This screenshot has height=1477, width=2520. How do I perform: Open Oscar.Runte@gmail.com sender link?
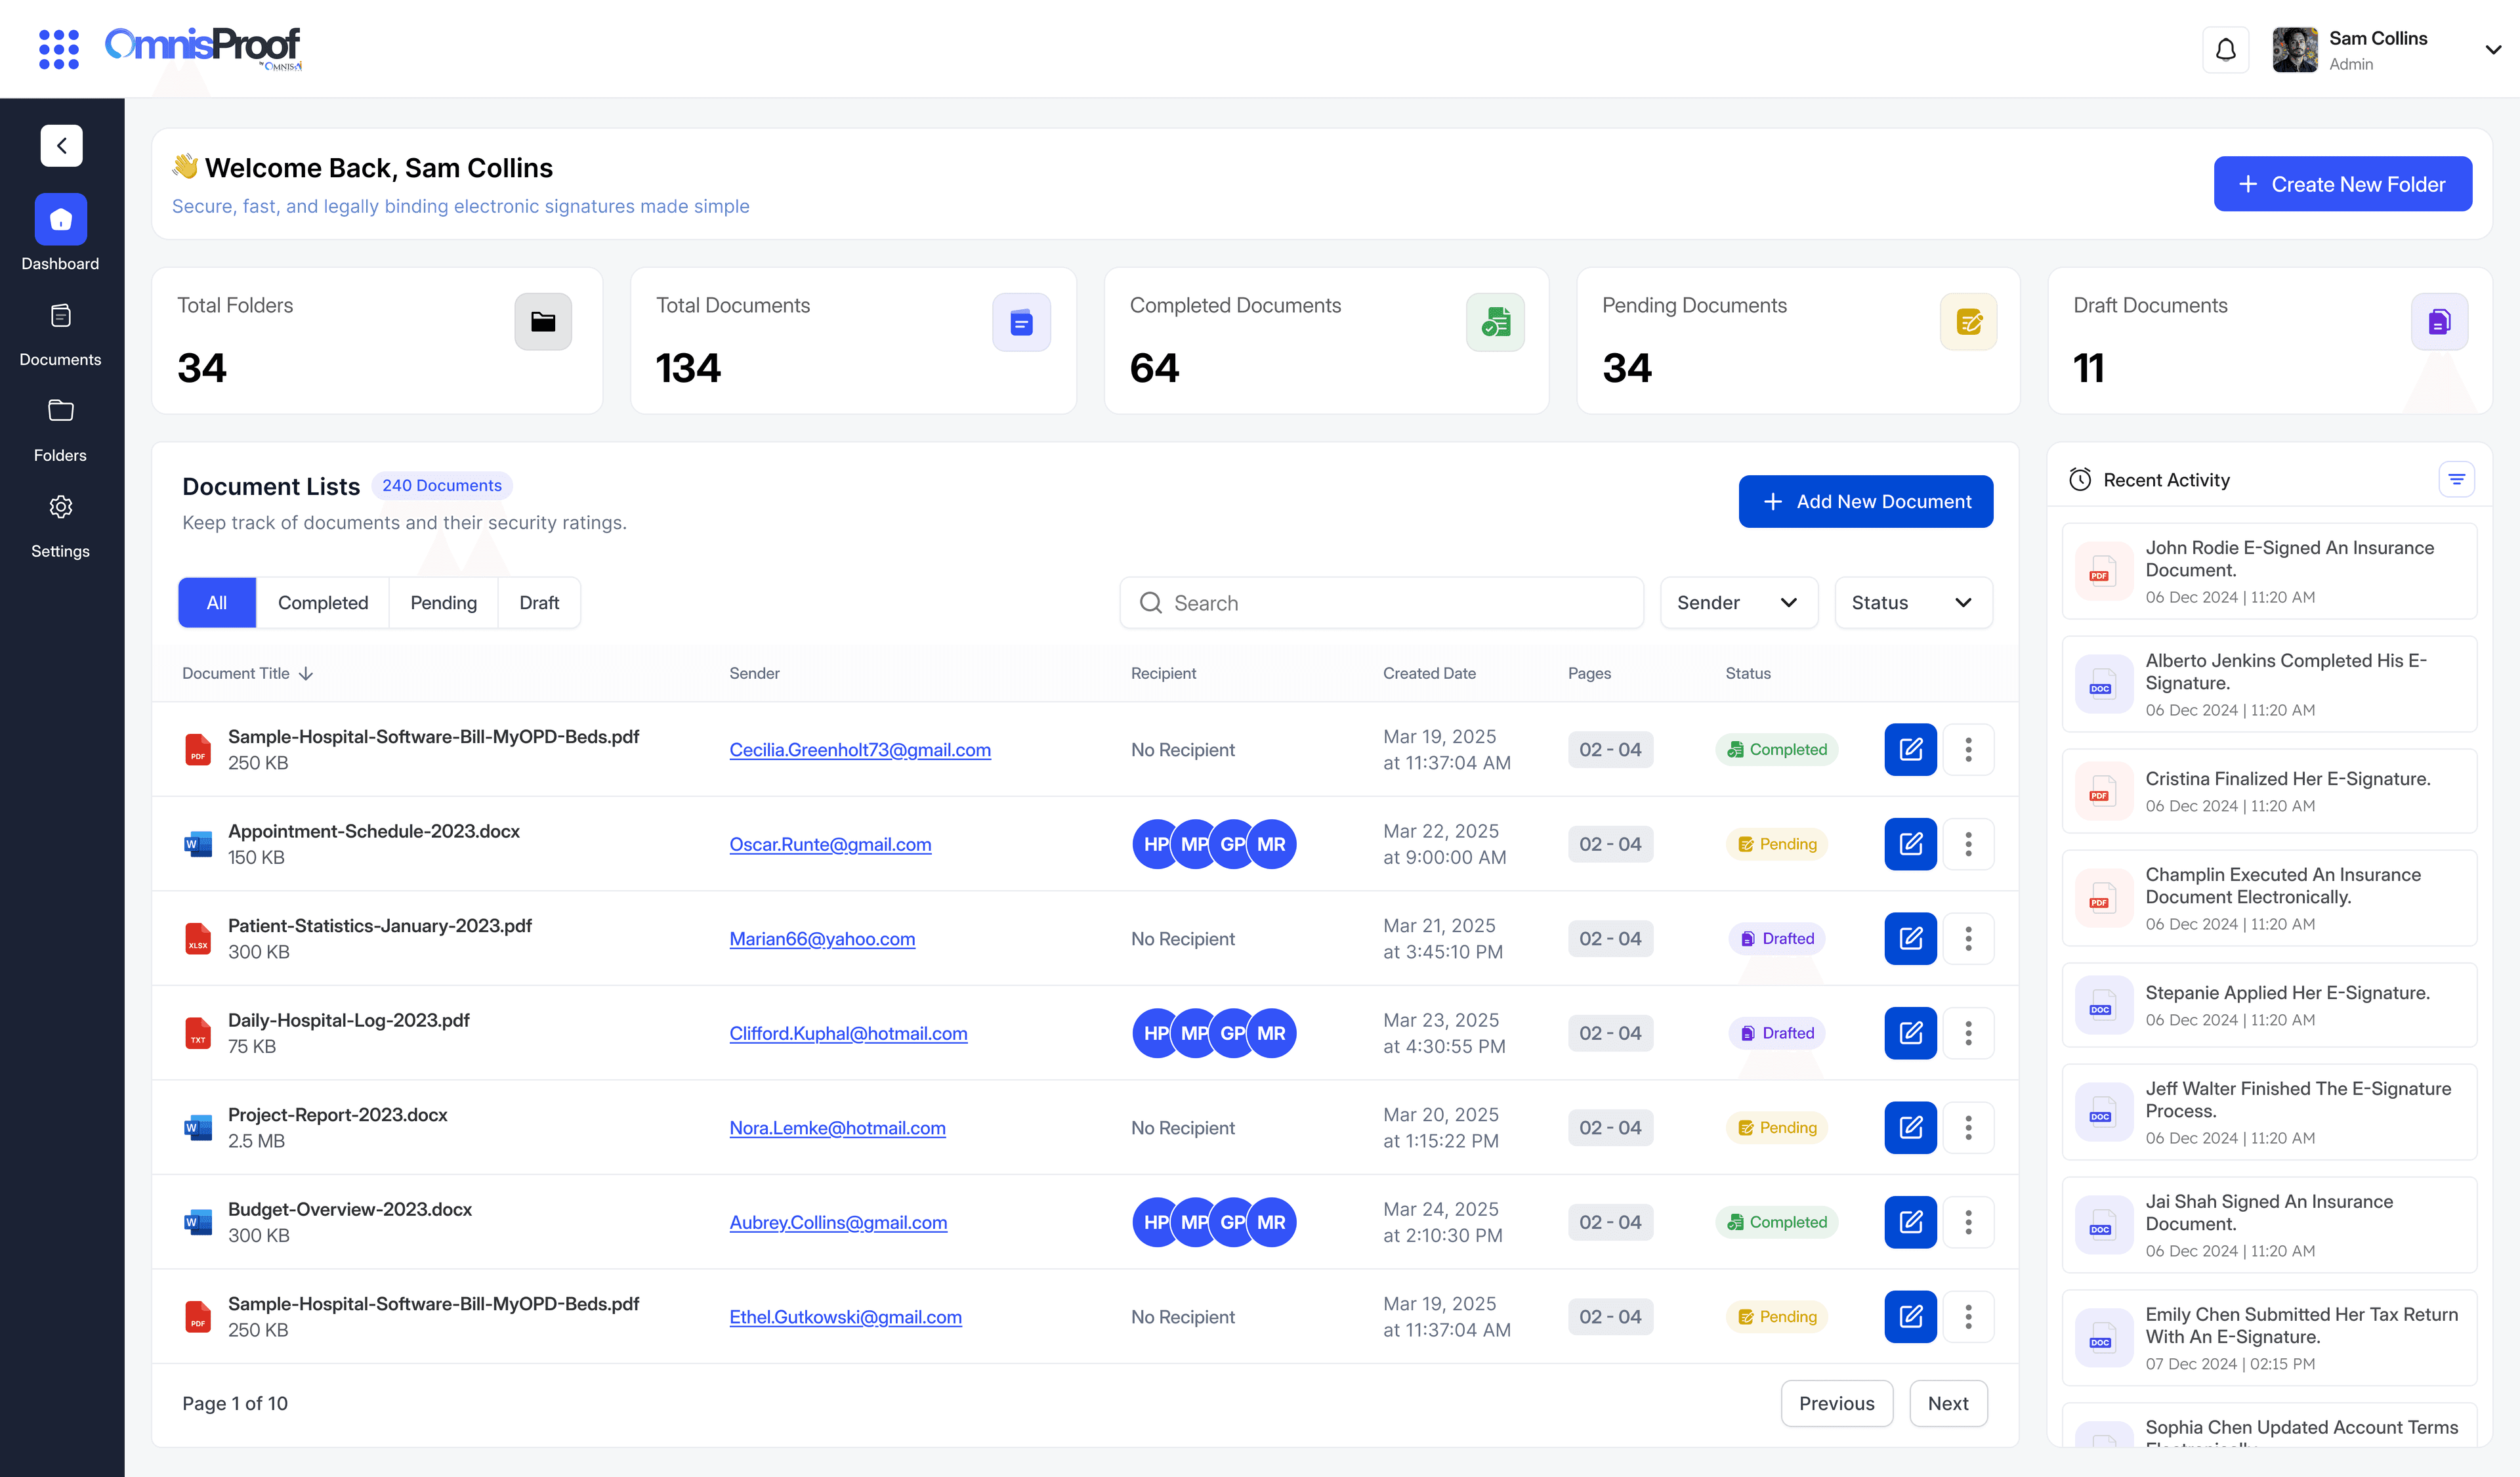tap(830, 845)
